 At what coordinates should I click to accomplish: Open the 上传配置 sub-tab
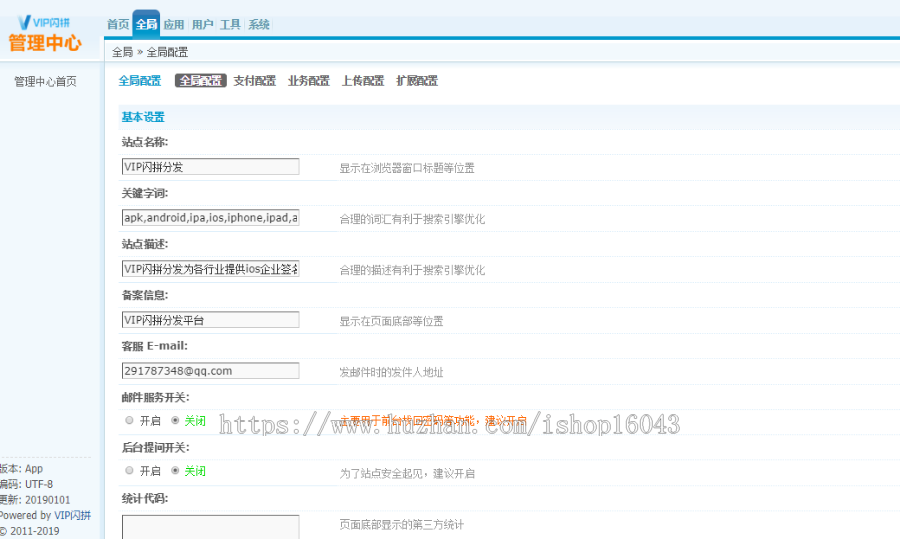coord(362,81)
